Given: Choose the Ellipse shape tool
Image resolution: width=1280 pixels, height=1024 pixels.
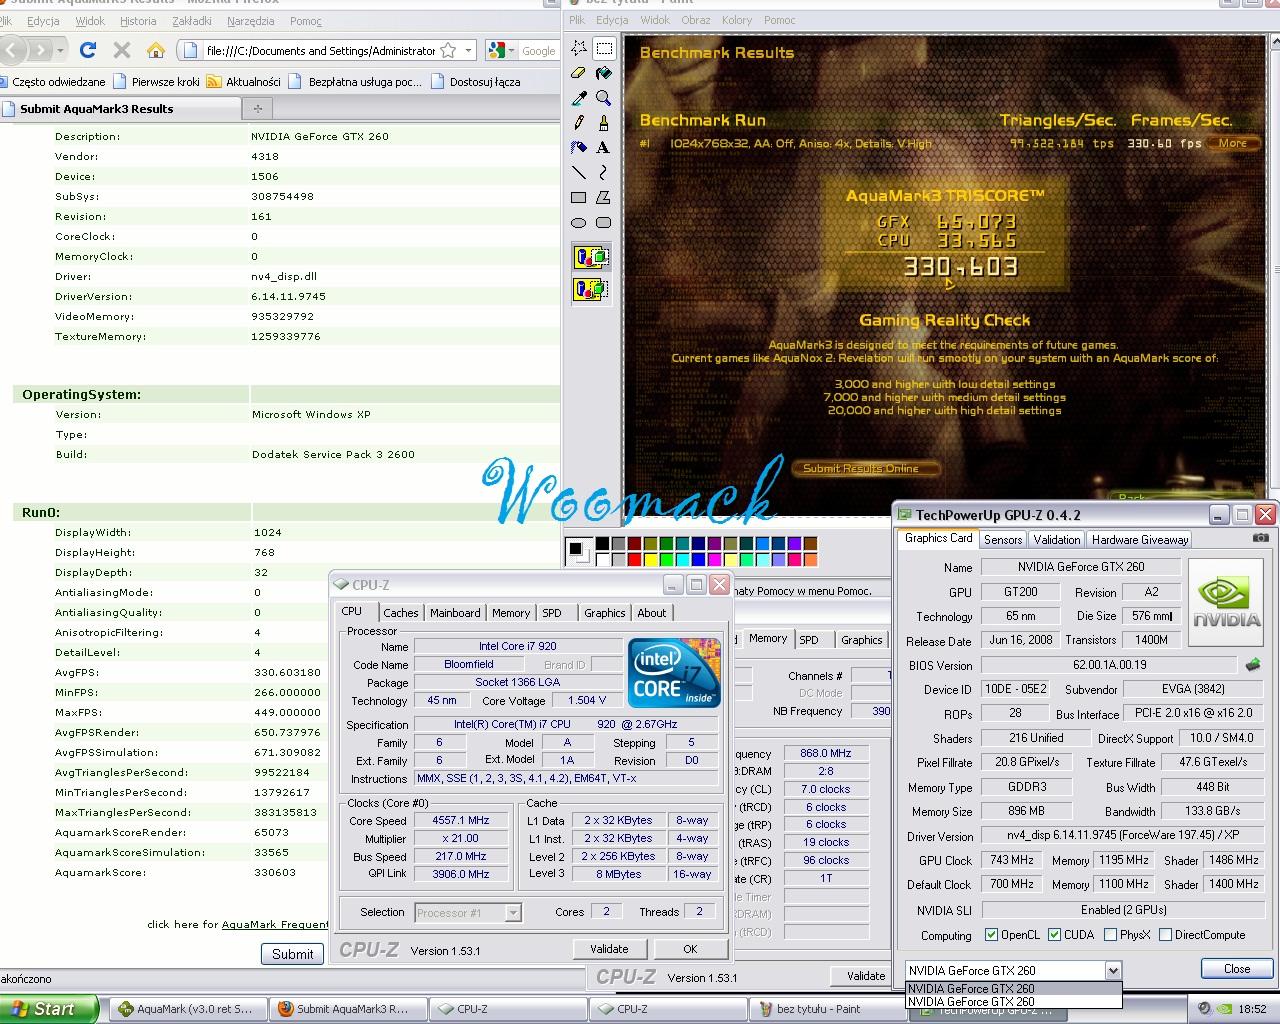Looking at the screenshot, I should coord(579,223).
